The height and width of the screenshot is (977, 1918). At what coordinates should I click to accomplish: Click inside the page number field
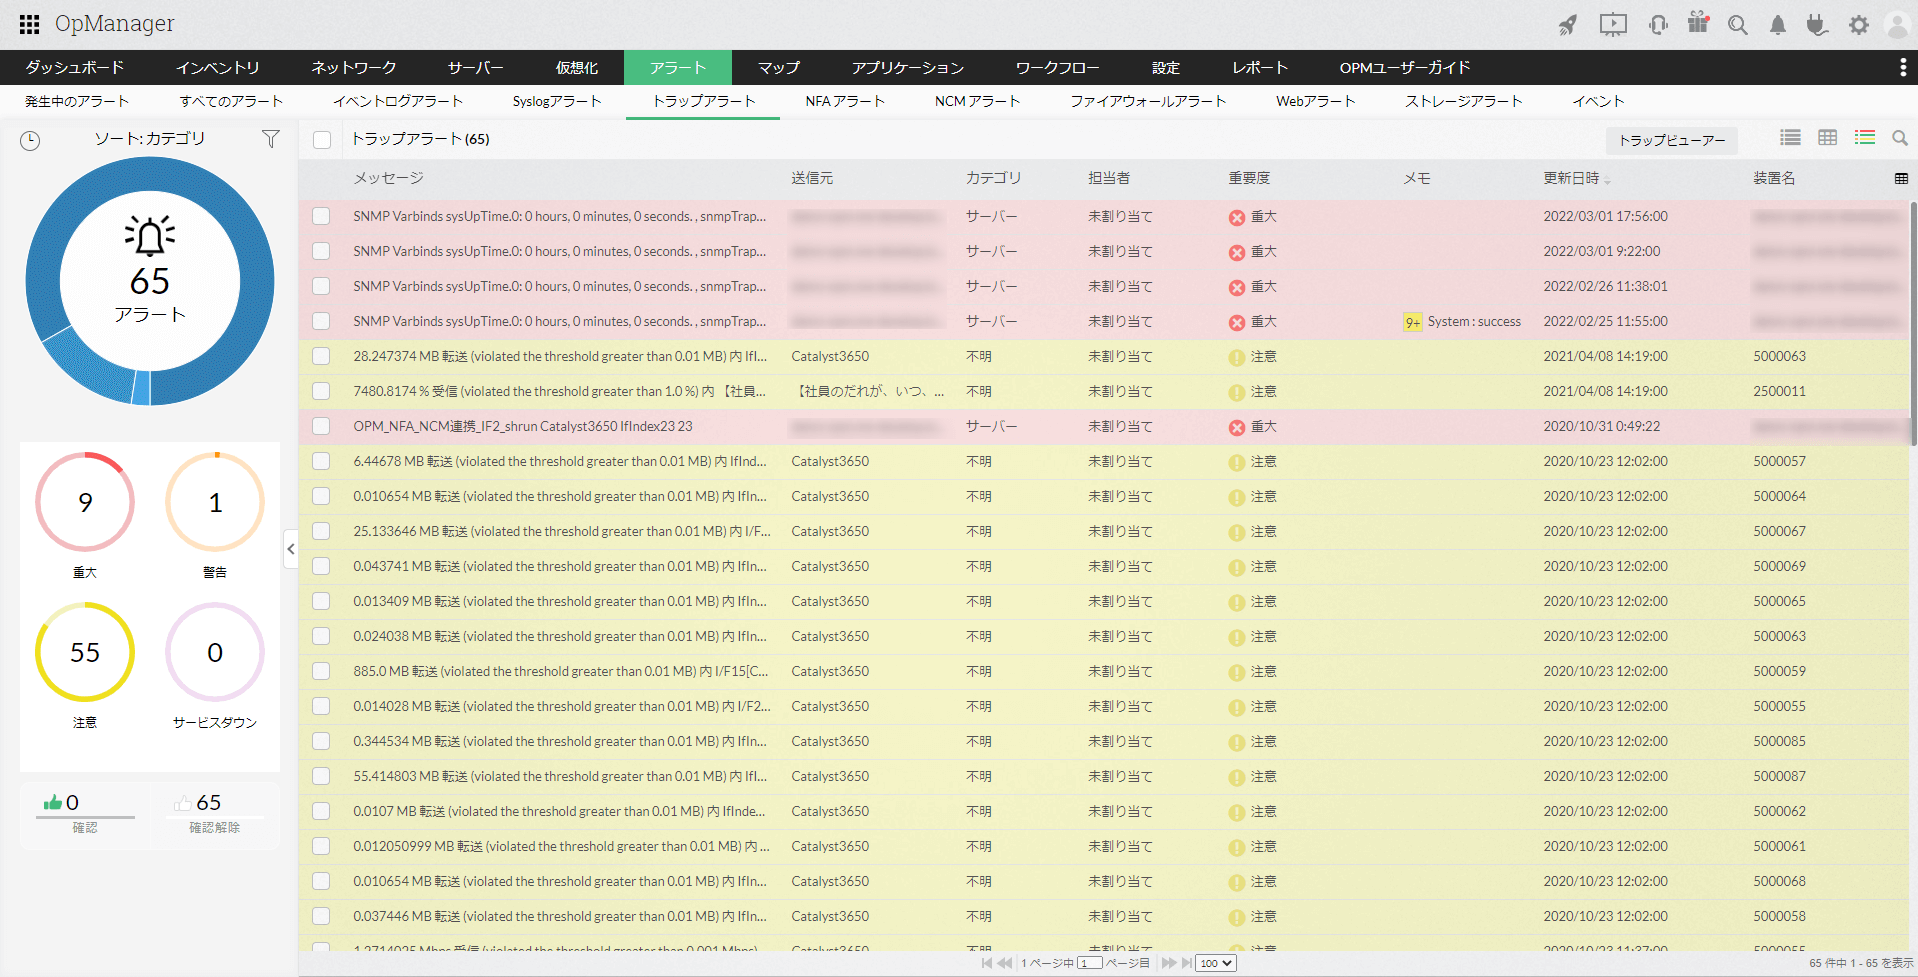tap(1090, 962)
